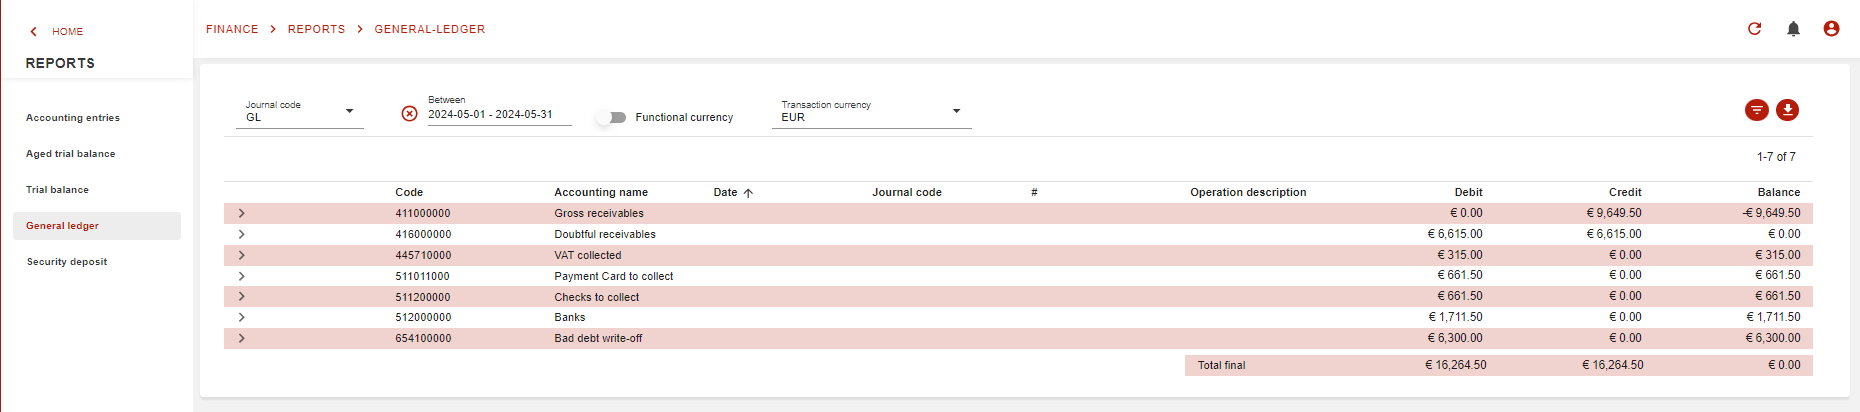Expand the Bad debt write-off row
The width and height of the screenshot is (1860, 412).
click(241, 338)
